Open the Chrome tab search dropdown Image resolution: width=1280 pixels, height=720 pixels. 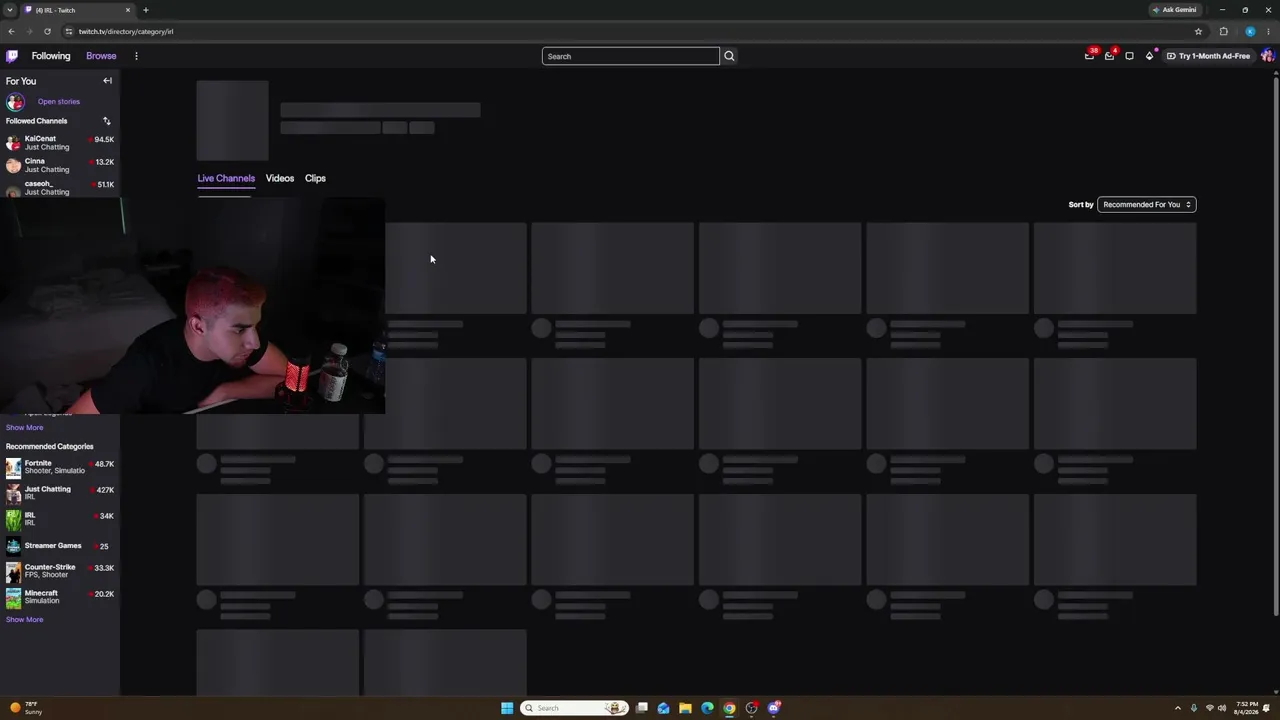coord(9,10)
